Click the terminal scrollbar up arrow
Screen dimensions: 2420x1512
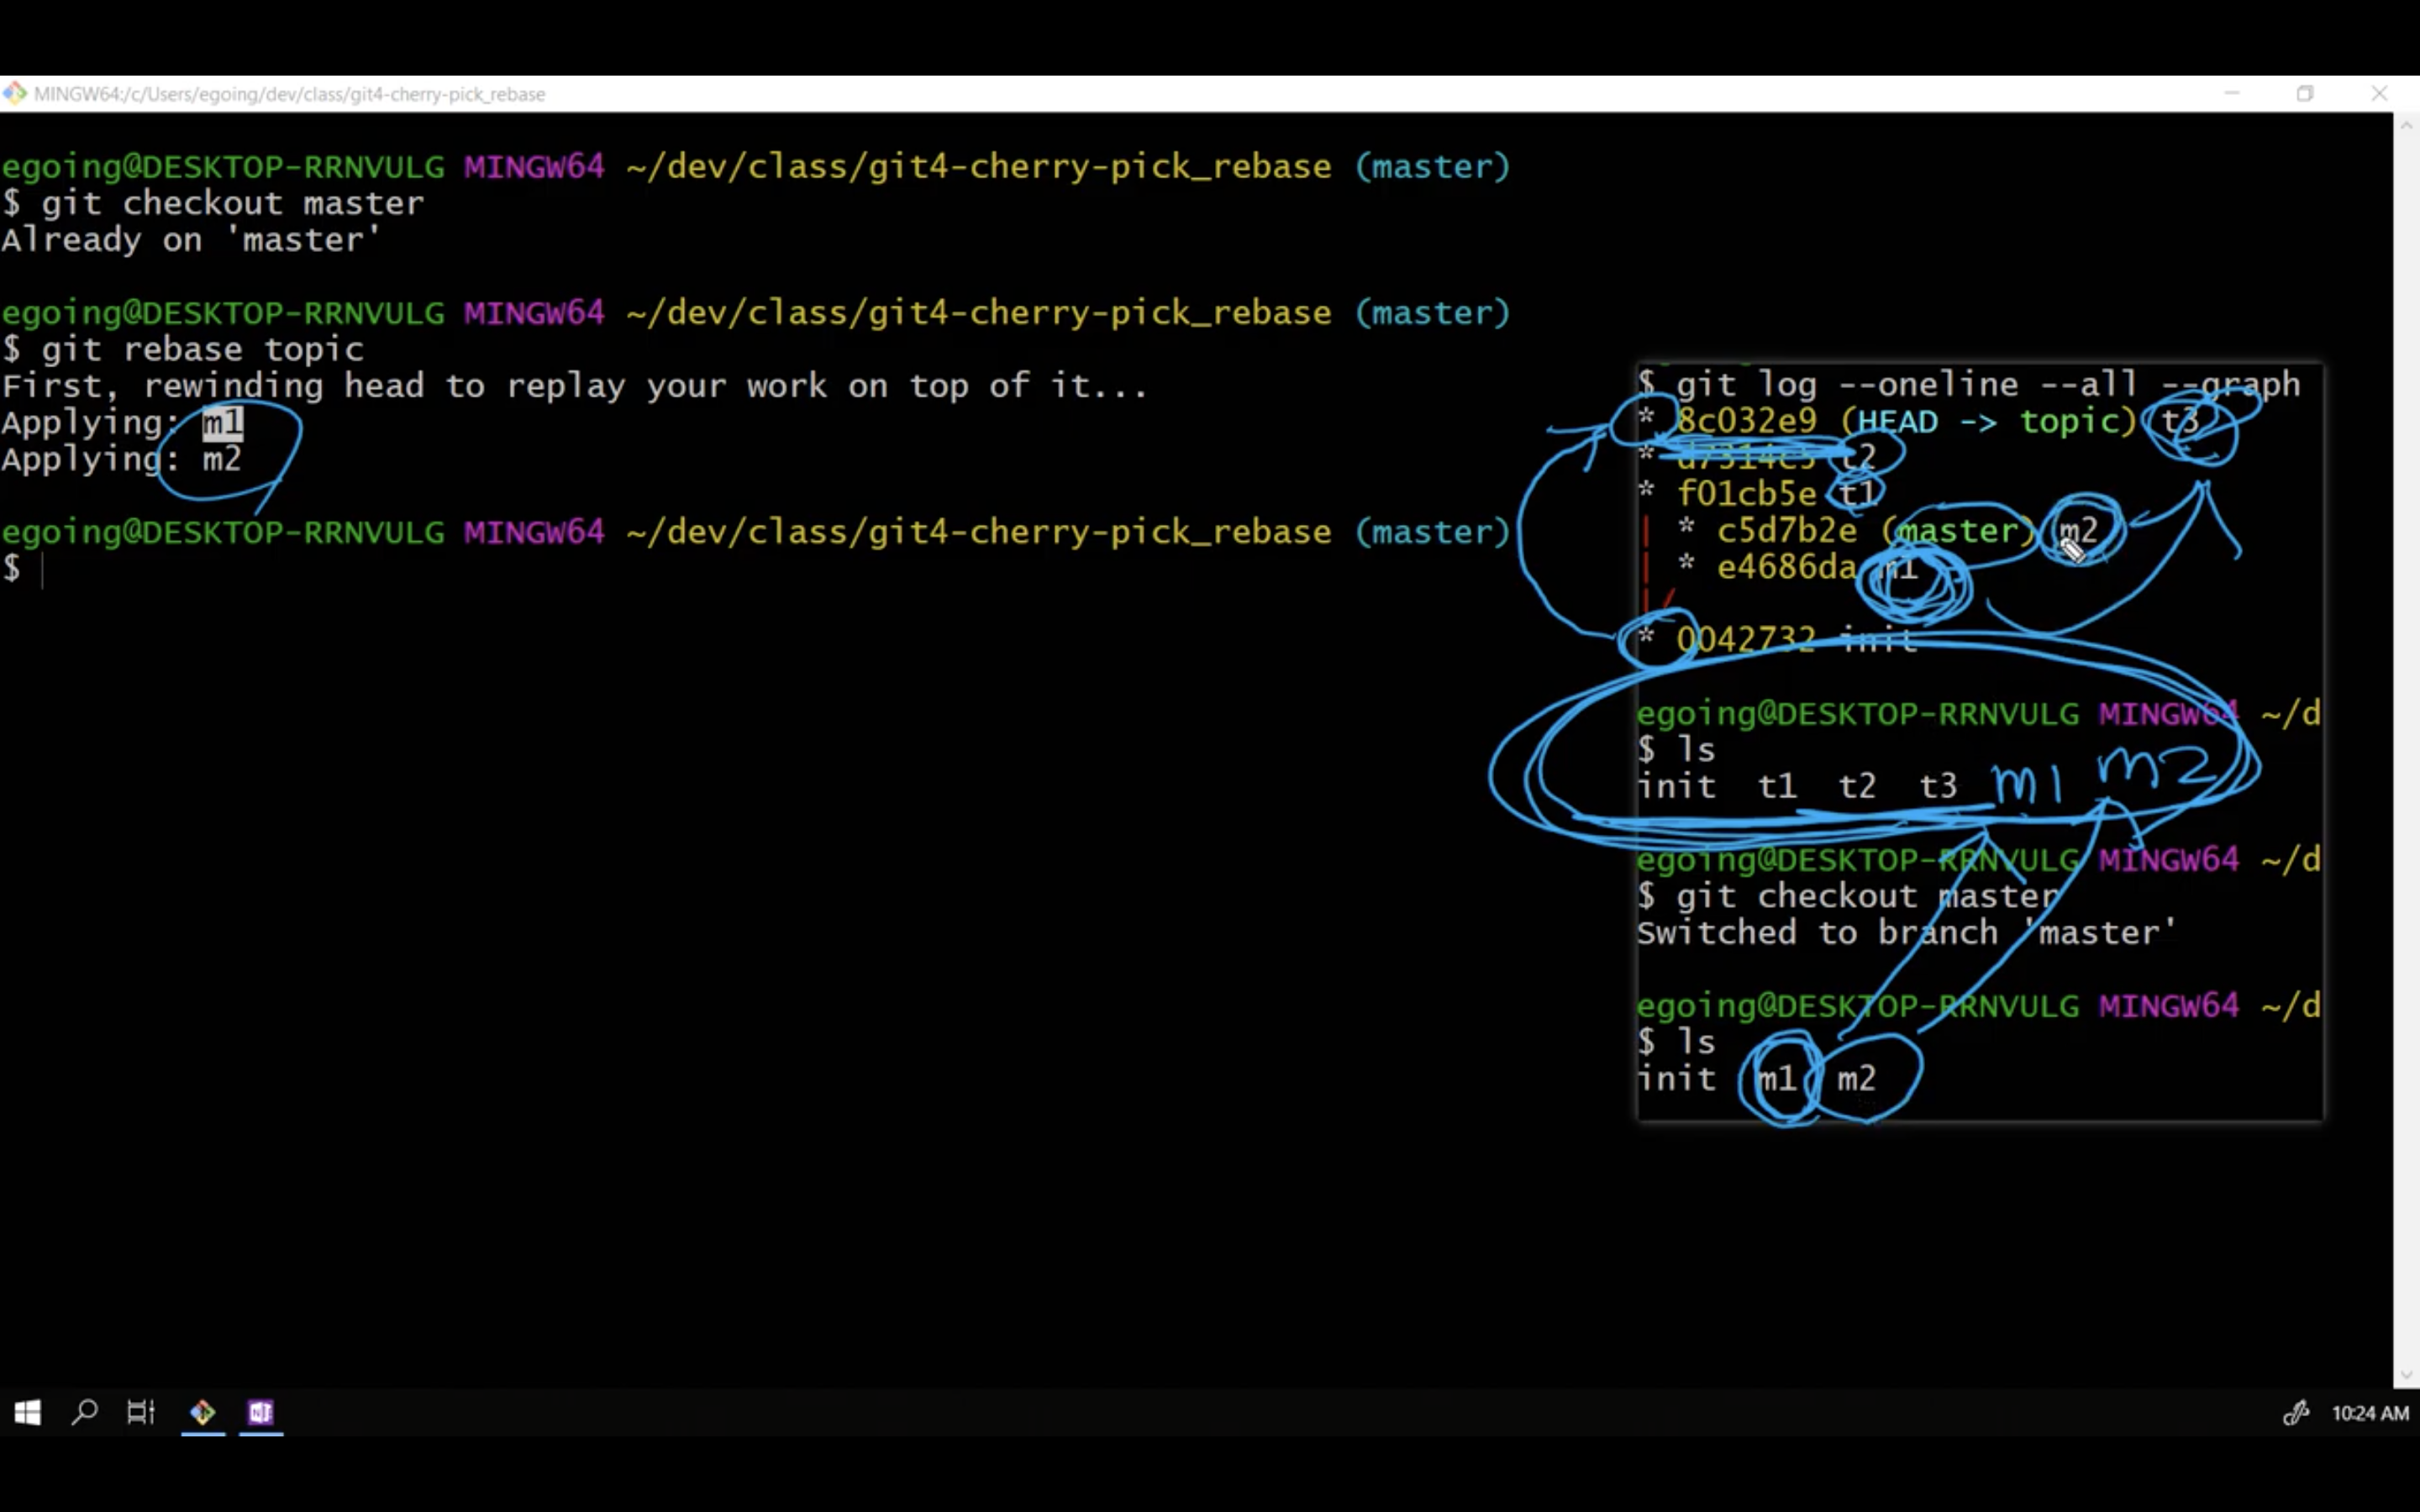click(2406, 126)
